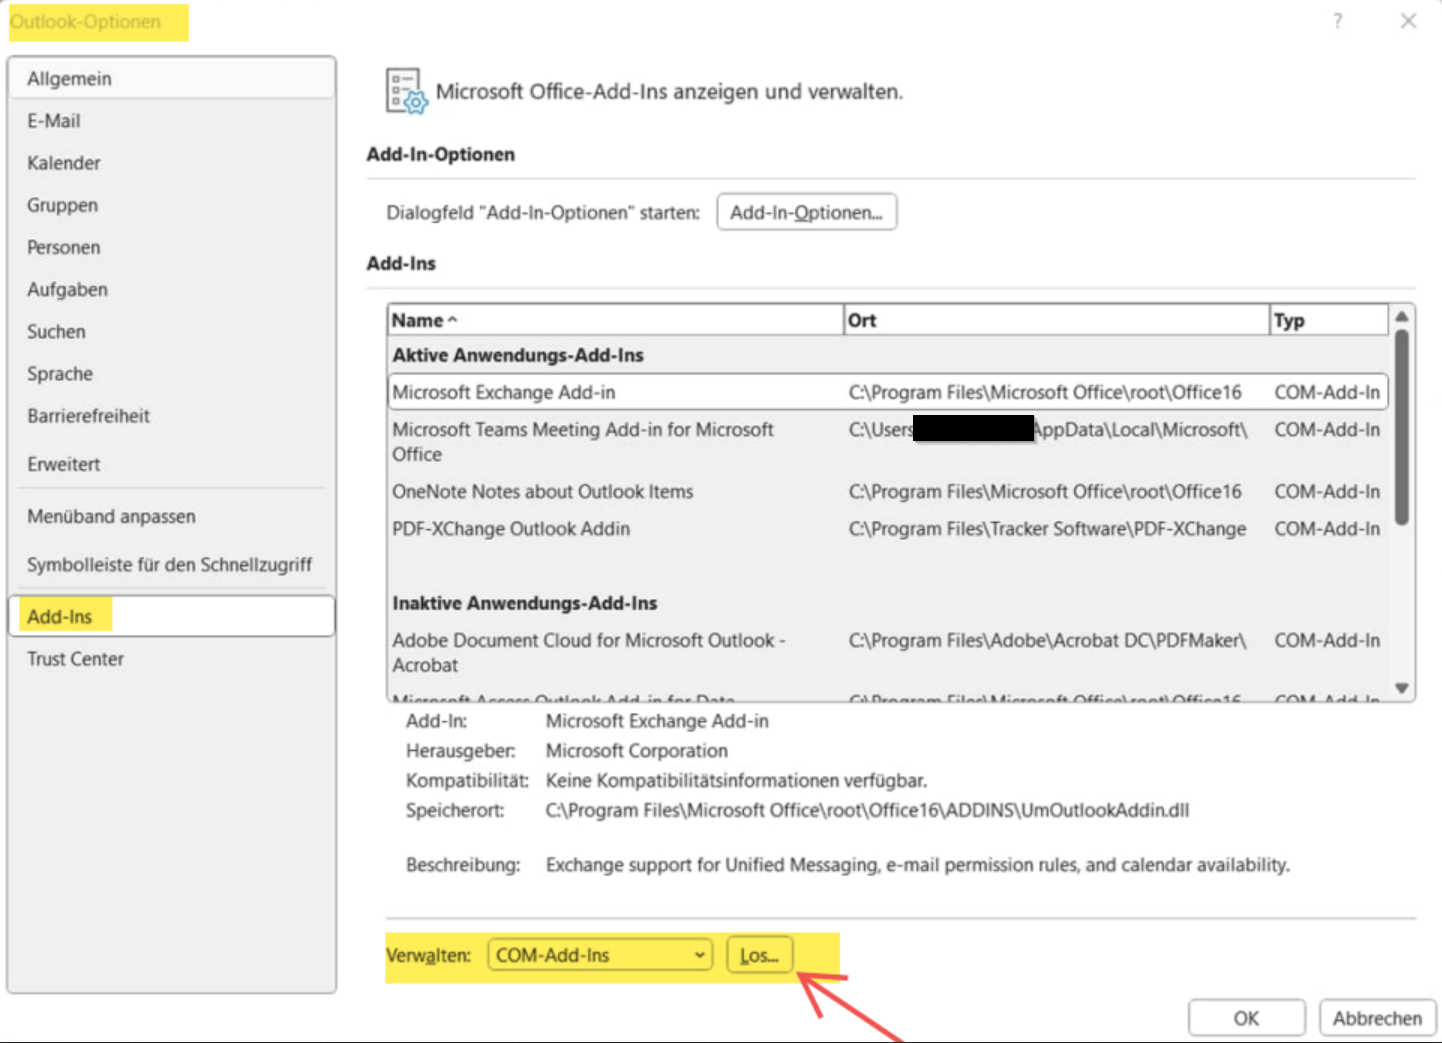Select the Allgemein category

pyautogui.click(x=70, y=79)
